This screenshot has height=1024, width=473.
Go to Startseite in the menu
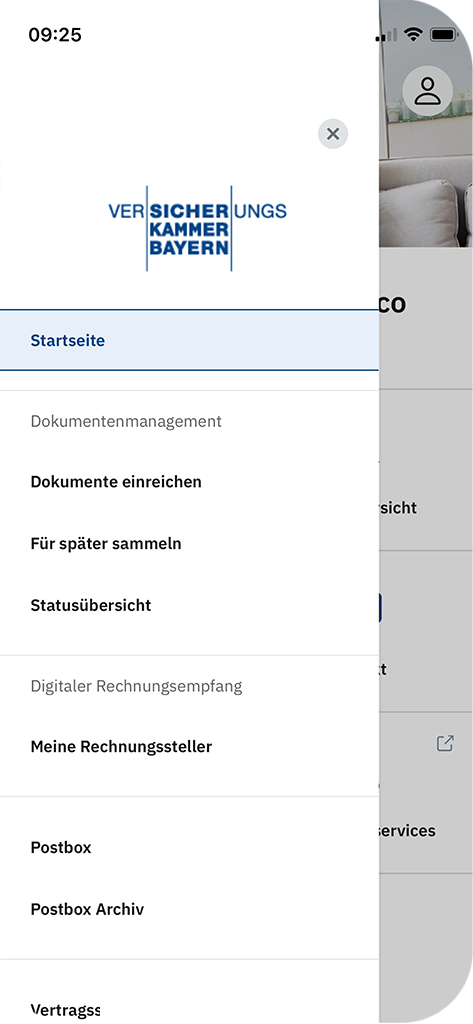tap(189, 340)
